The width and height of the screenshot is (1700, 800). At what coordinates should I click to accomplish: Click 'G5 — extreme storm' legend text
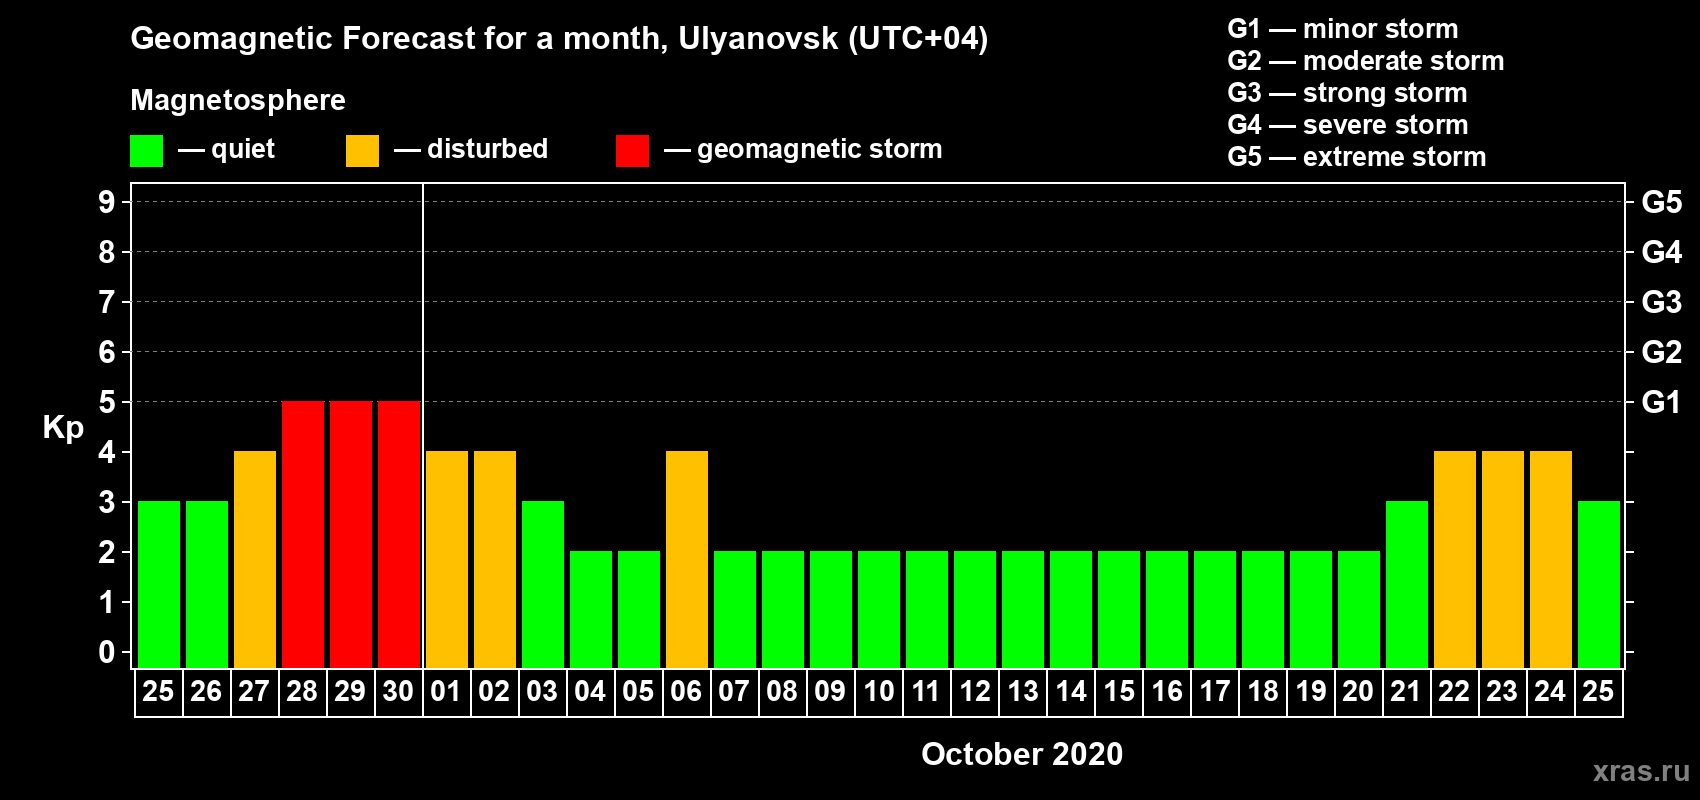coord(1357,157)
